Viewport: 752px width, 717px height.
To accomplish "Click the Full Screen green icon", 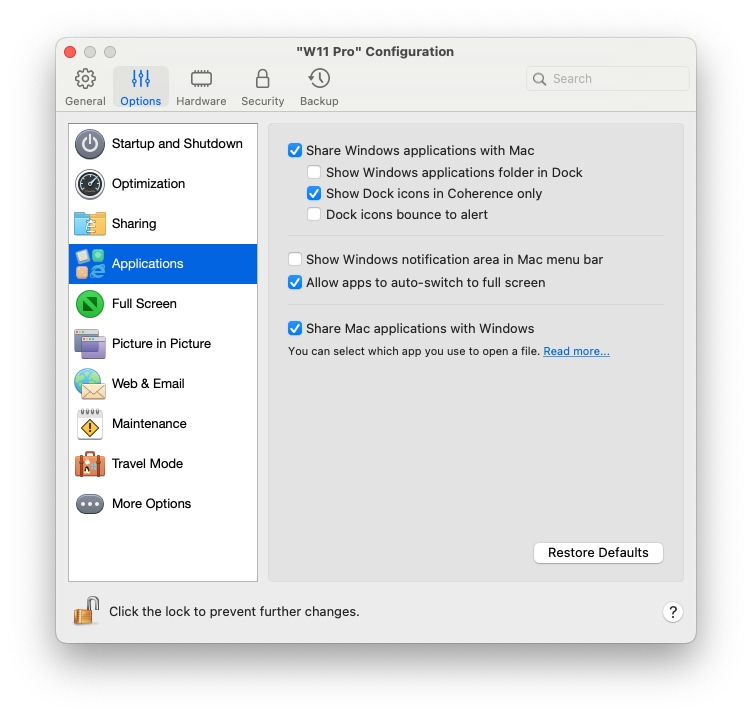I will [90, 304].
